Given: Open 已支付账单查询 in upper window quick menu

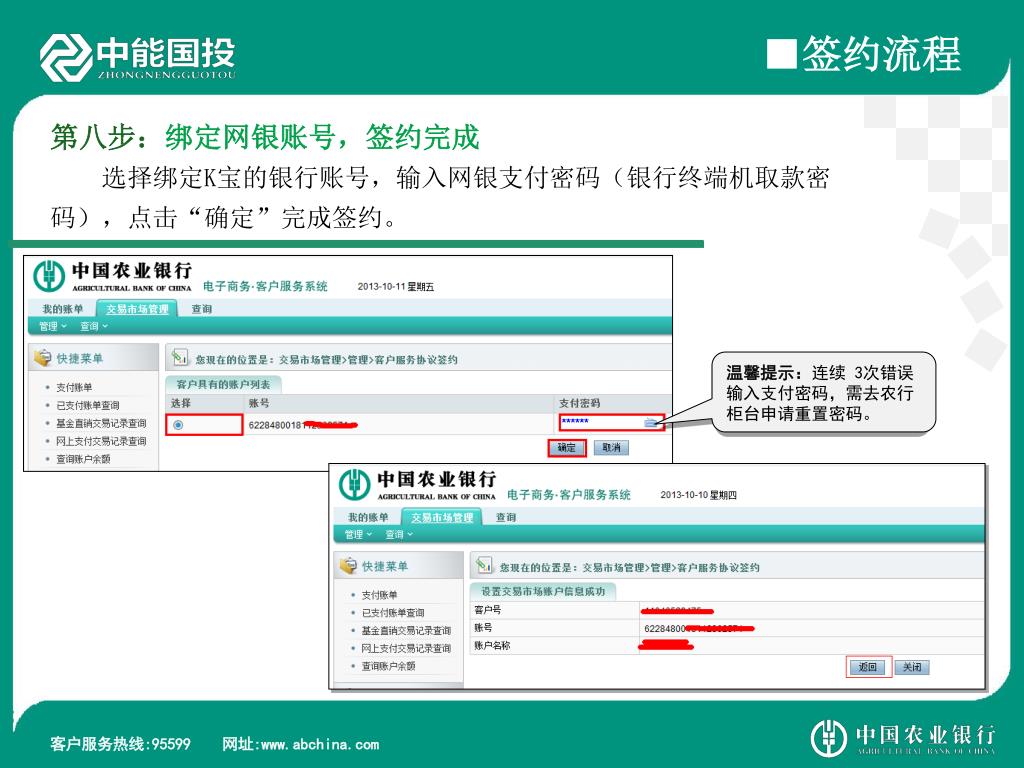Looking at the screenshot, I should 88,406.
